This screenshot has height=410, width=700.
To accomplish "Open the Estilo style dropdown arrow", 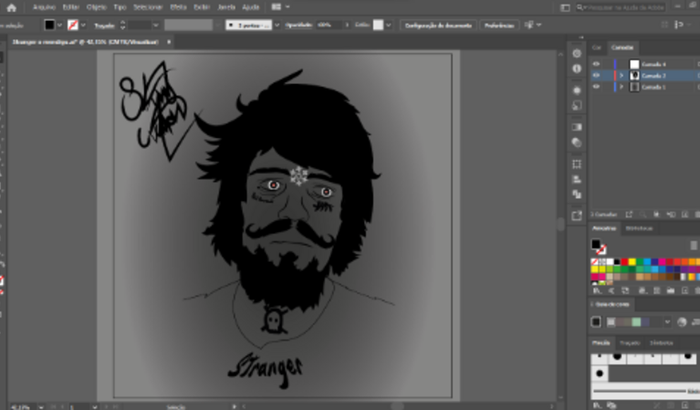I will coord(388,25).
